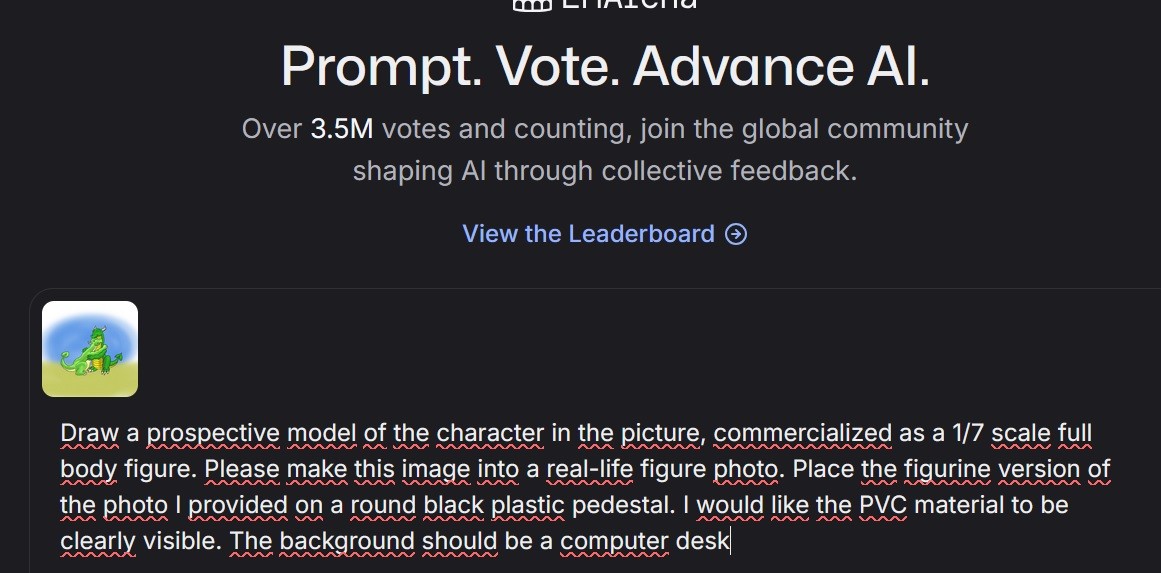The width and height of the screenshot is (1161, 573).
Task: Click the word 'commercialized' in the prompt
Action: coord(802,433)
